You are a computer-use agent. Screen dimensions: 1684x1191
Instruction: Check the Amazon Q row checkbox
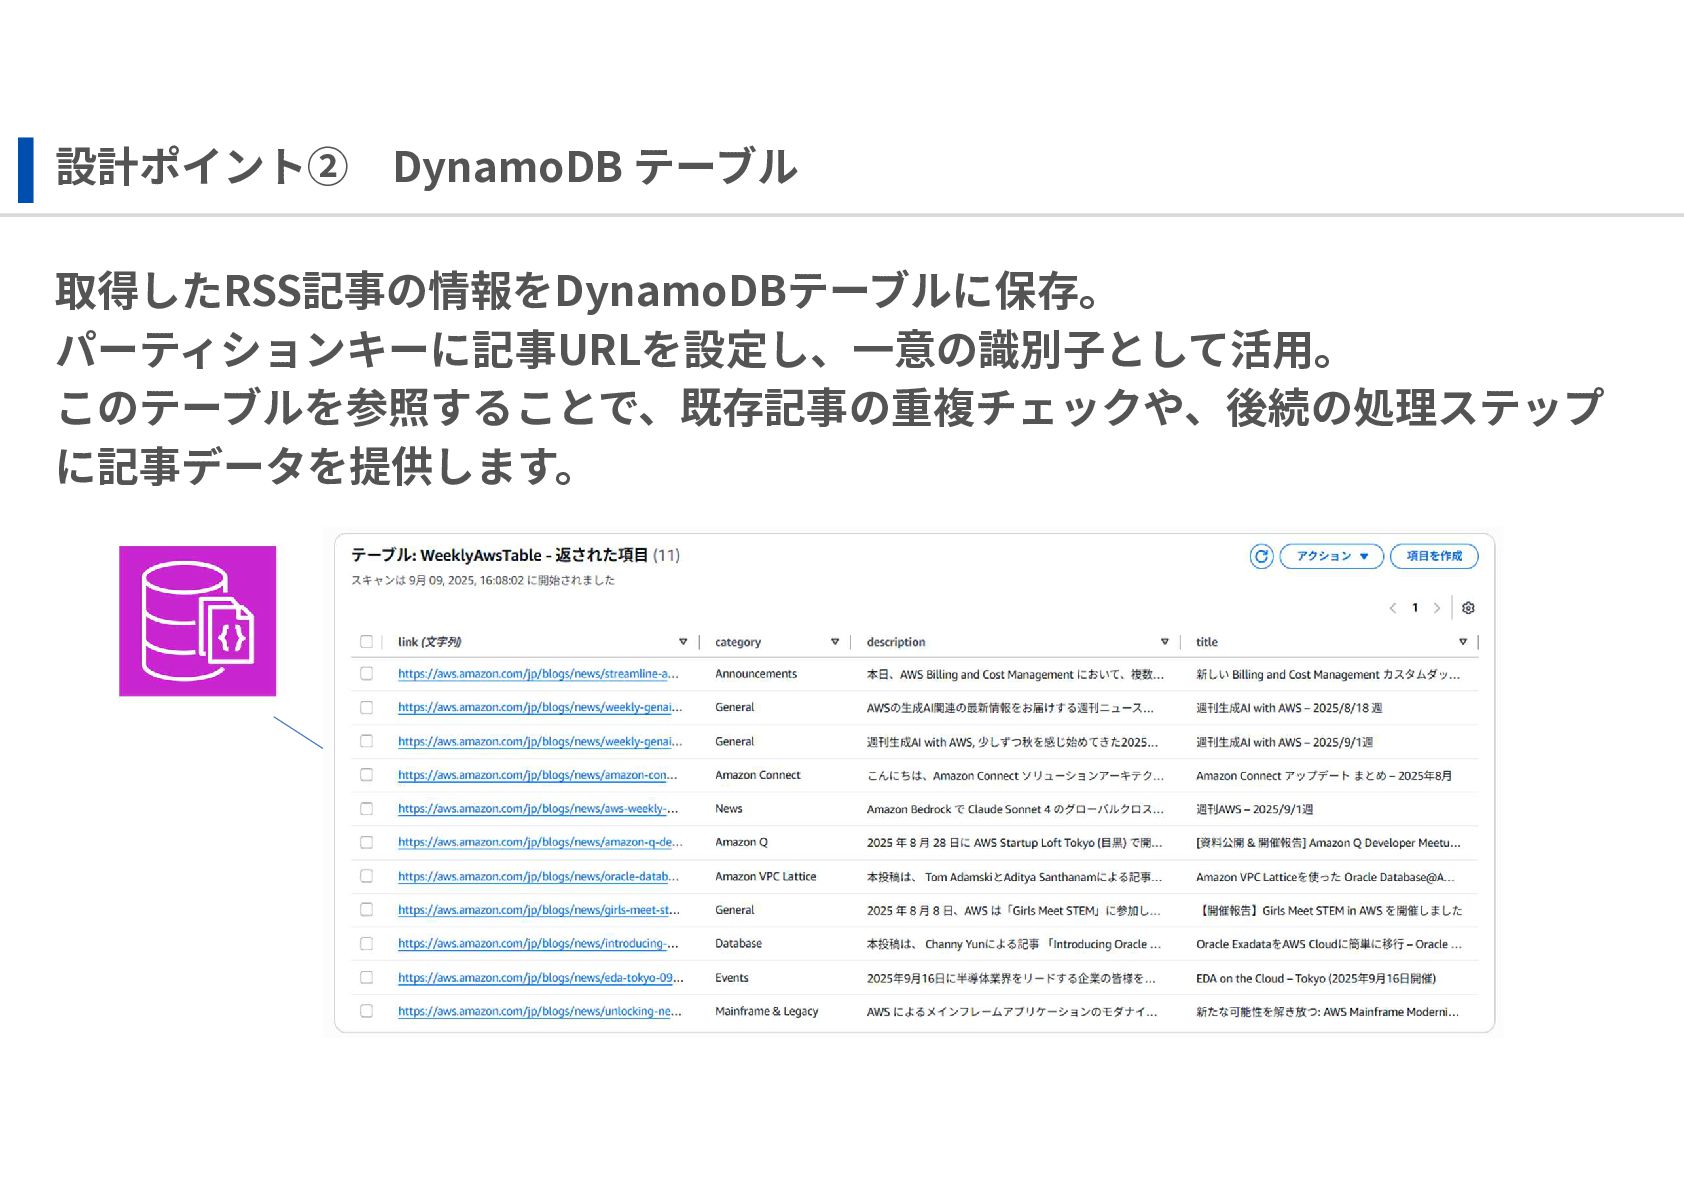[x=367, y=842]
